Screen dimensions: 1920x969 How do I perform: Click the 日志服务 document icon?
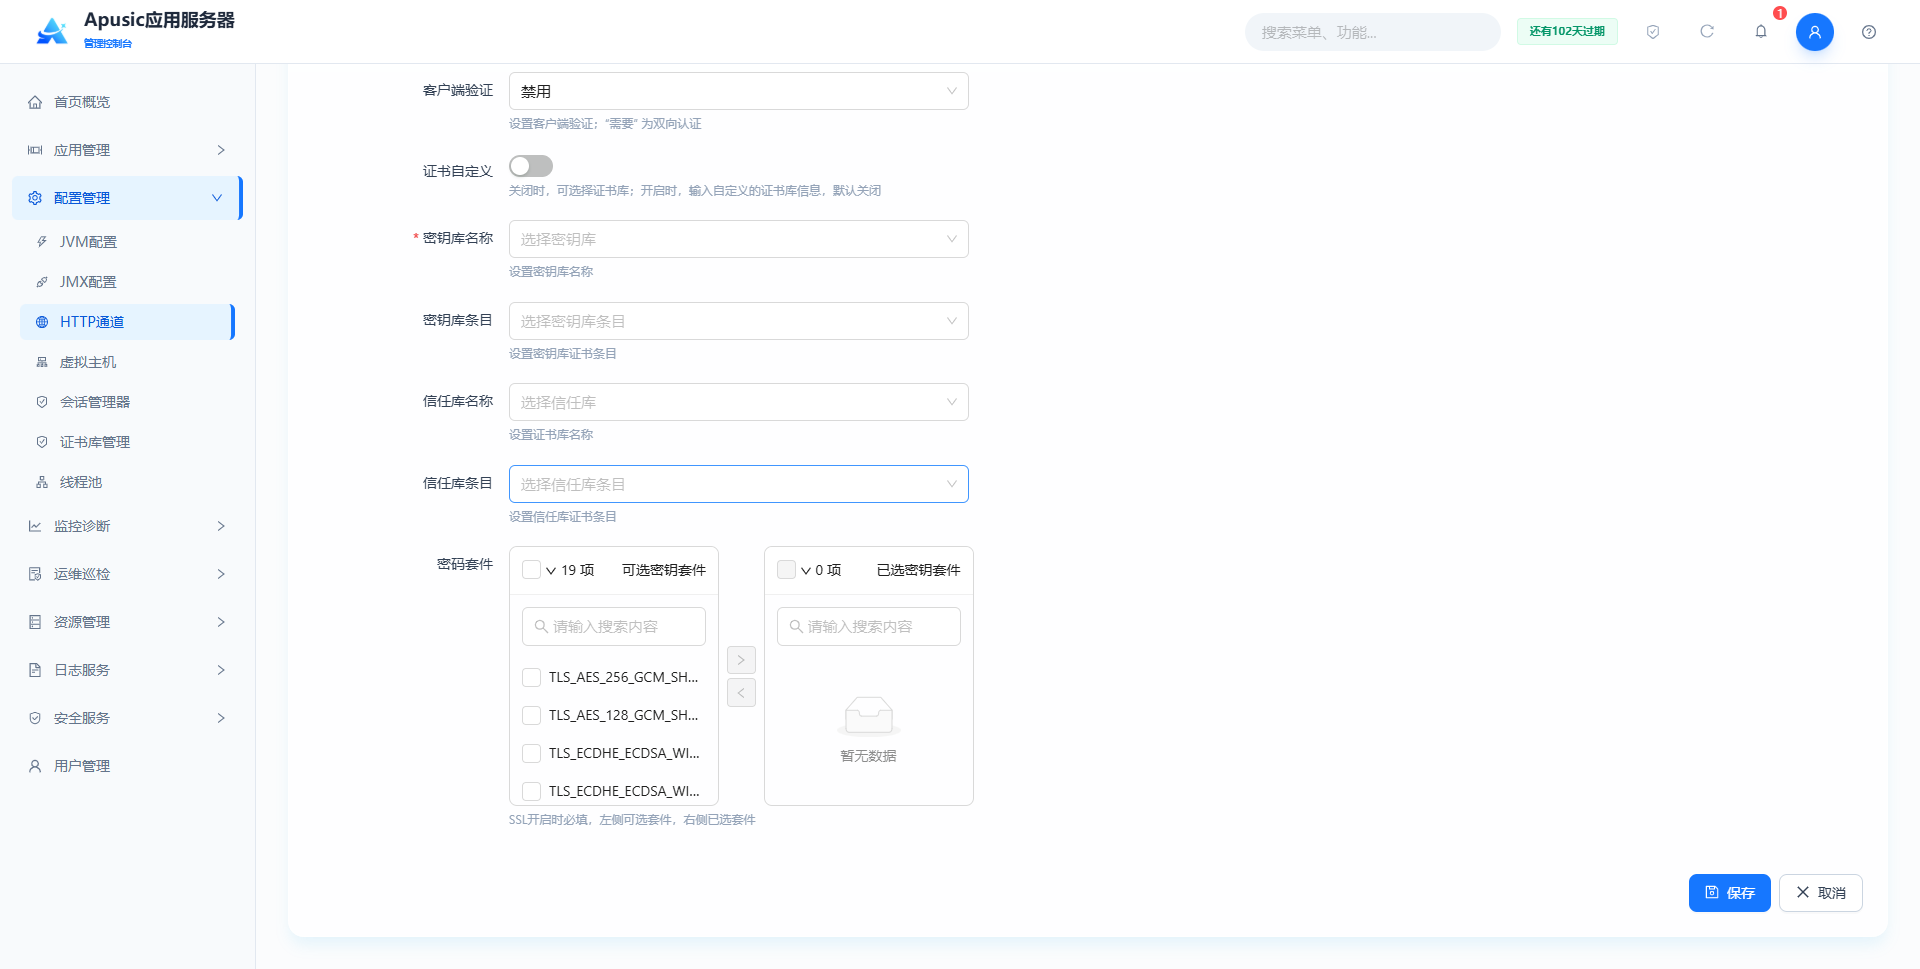pyautogui.click(x=35, y=670)
